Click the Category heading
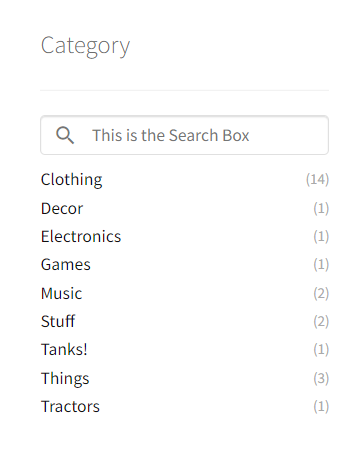The image size is (361, 452). (85, 46)
